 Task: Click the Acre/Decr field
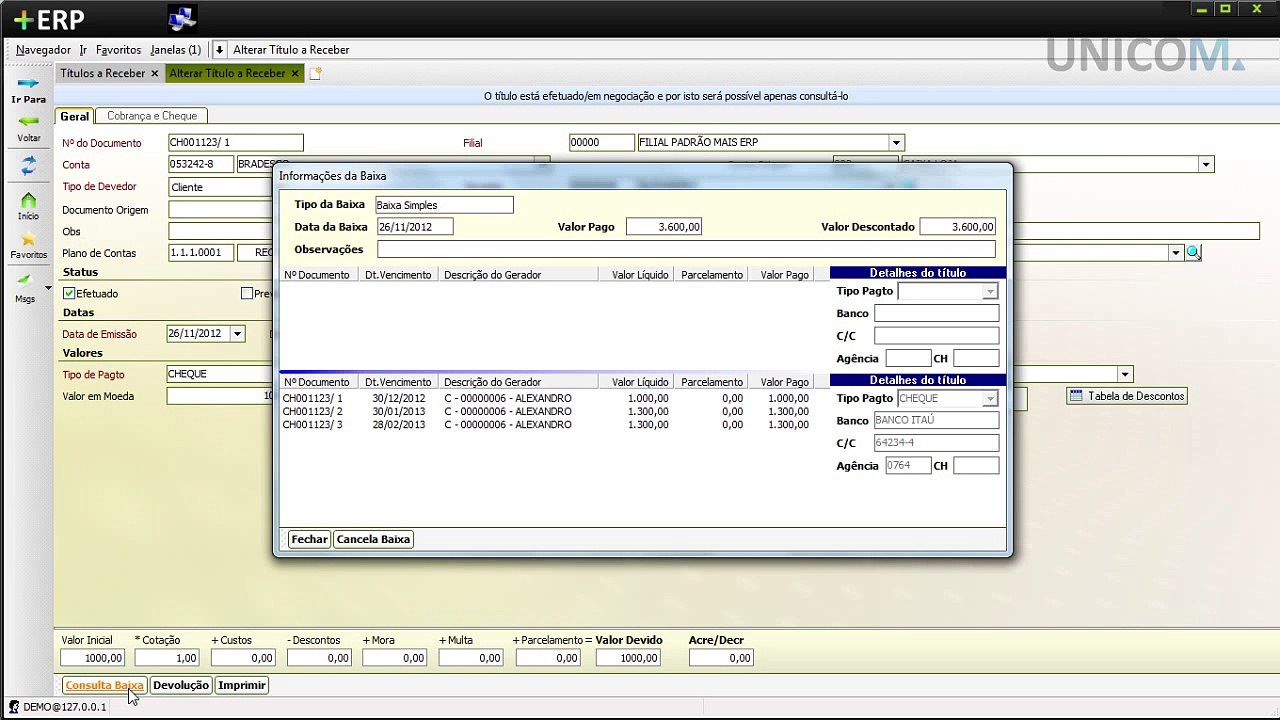click(721, 658)
